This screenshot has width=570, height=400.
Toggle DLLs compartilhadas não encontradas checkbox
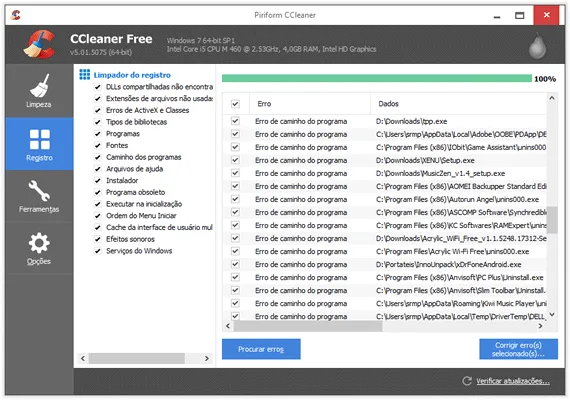(97, 87)
